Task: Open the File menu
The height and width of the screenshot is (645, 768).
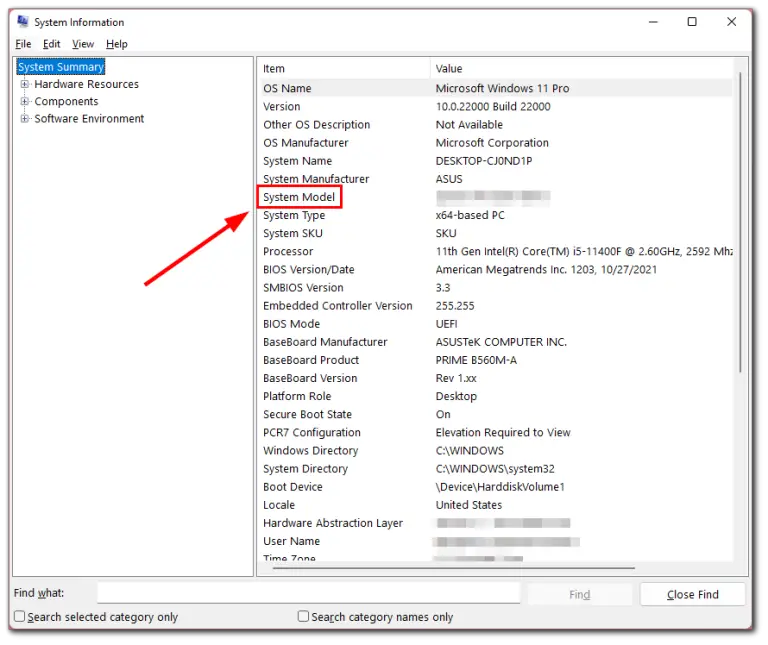Action: coord(23,44)
